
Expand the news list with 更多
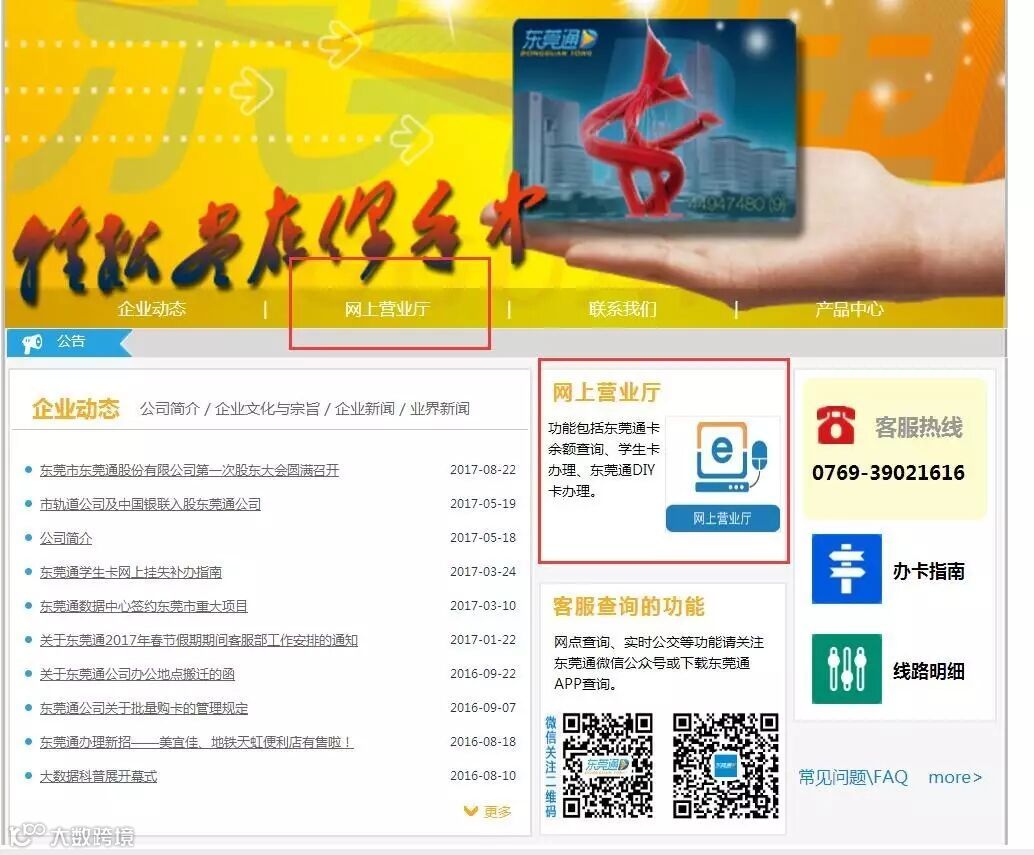coord(488,811)
